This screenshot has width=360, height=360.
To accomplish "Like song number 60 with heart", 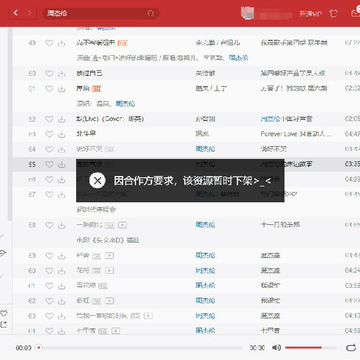I will (49, 271).
